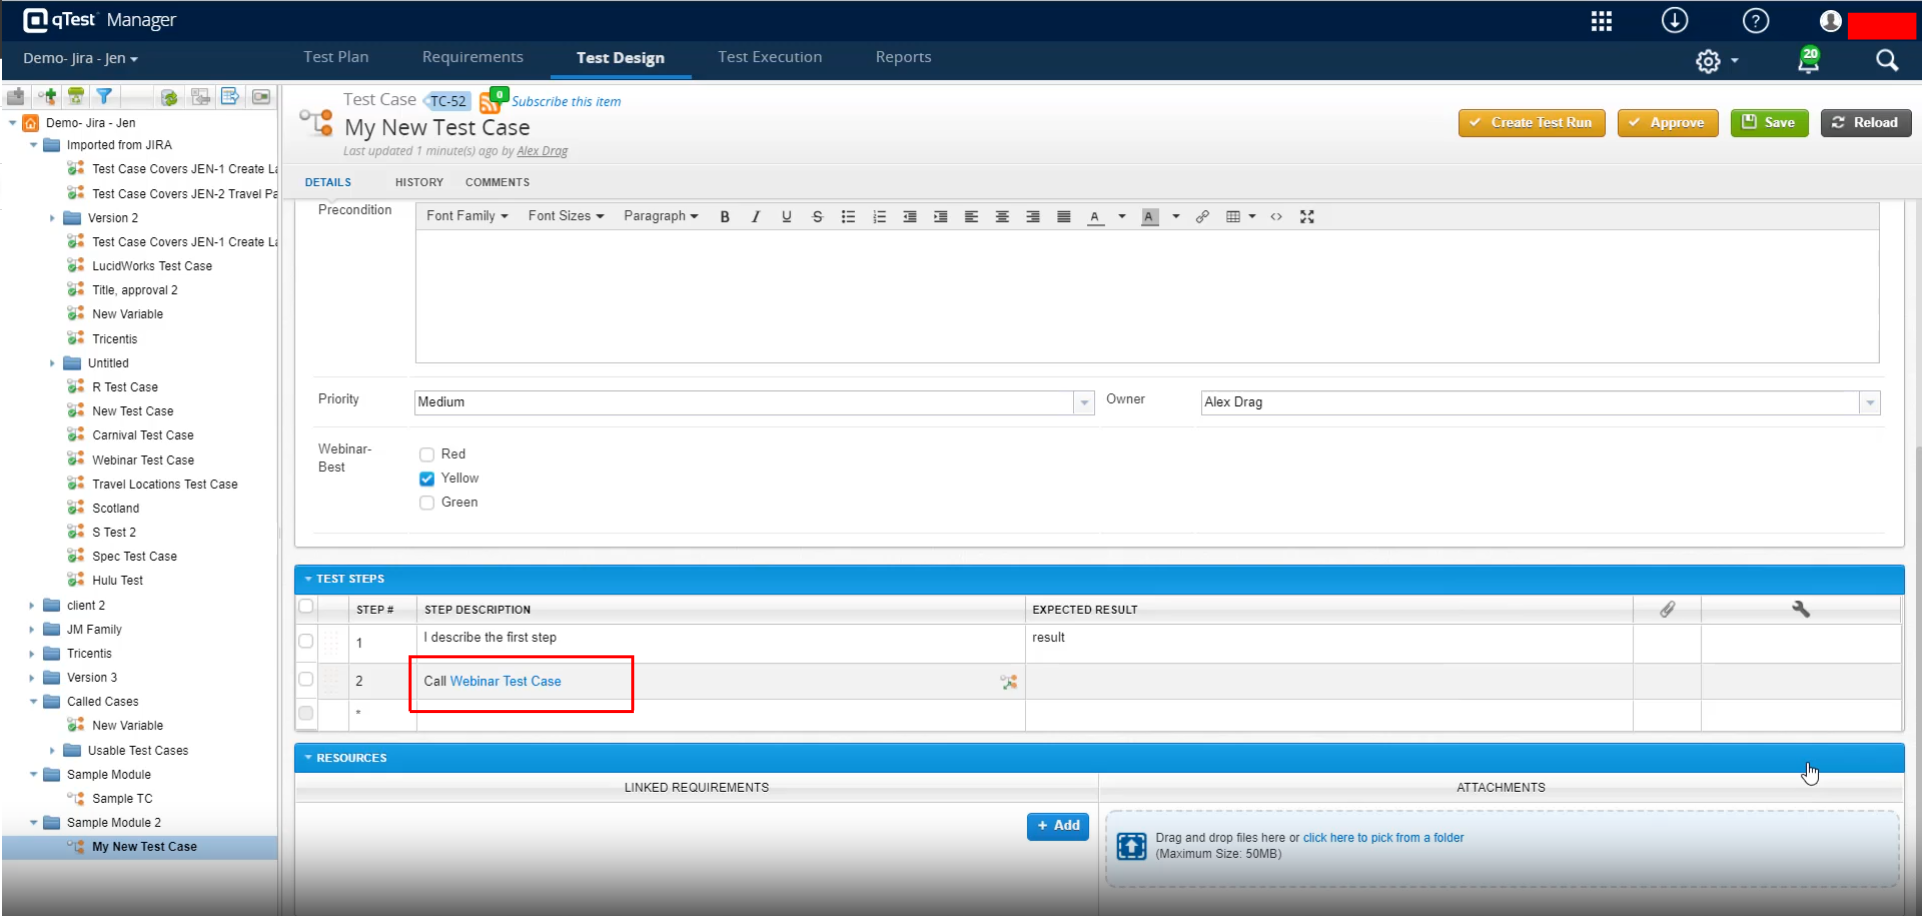
Task: Open the Priority dropdown
Action: [x=1084, y=403]
